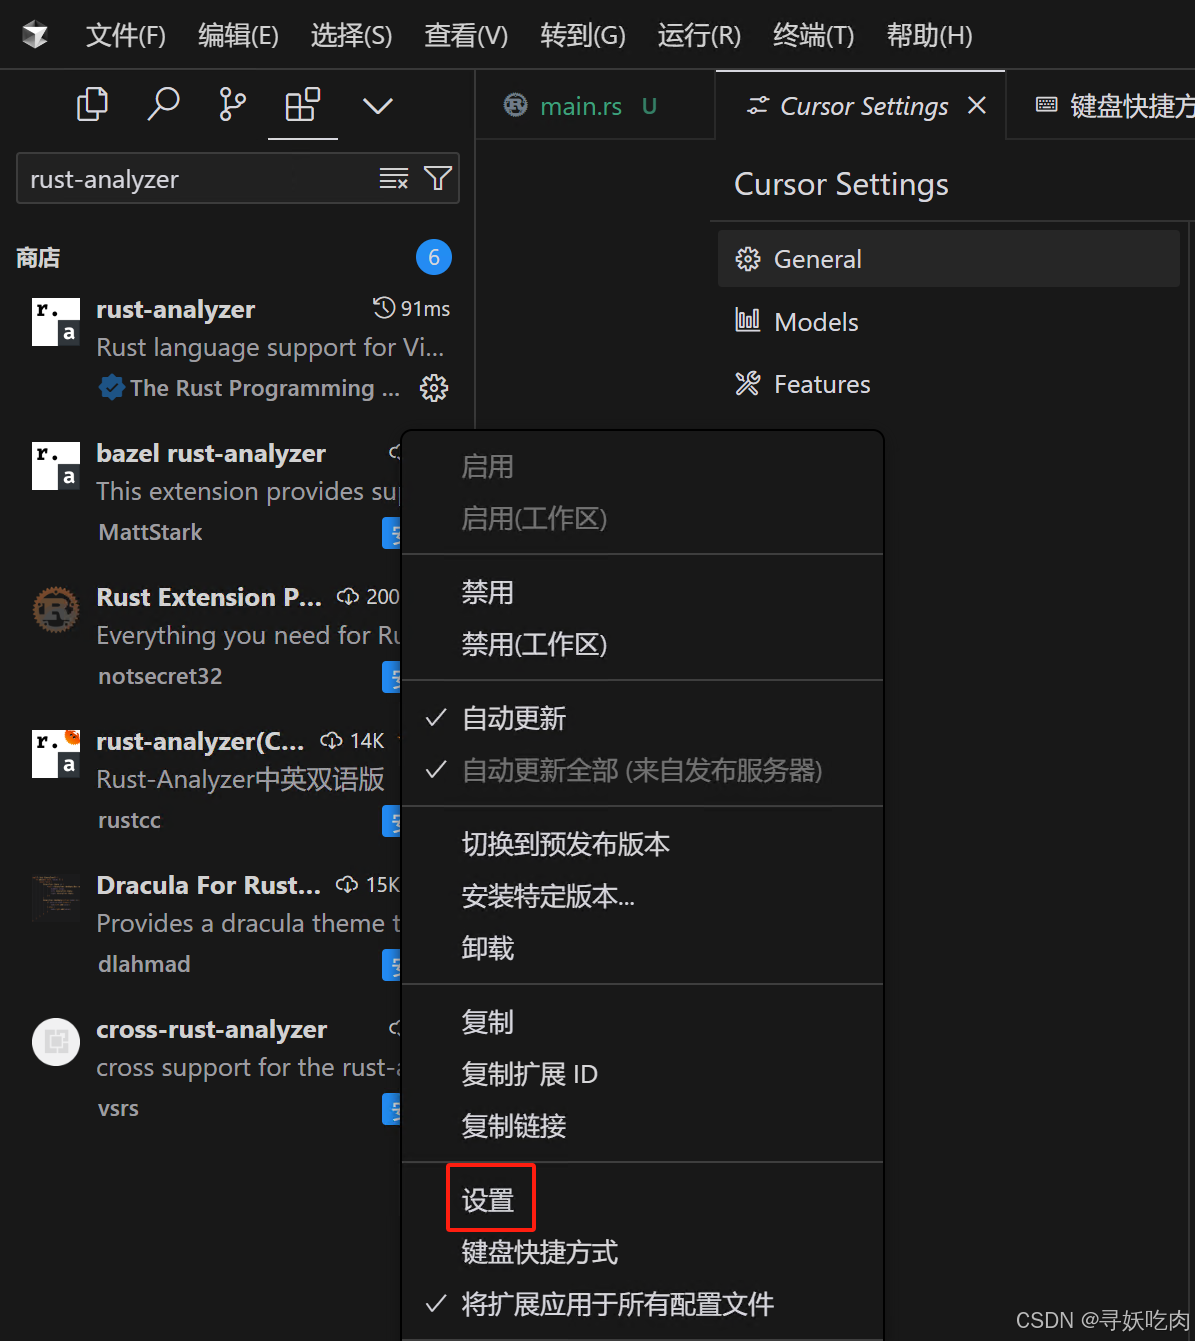Open the Dracula For Rust title
The height and width of the screenshot is (1341, 1195).
pyautogui.click(x=209, y=885)
